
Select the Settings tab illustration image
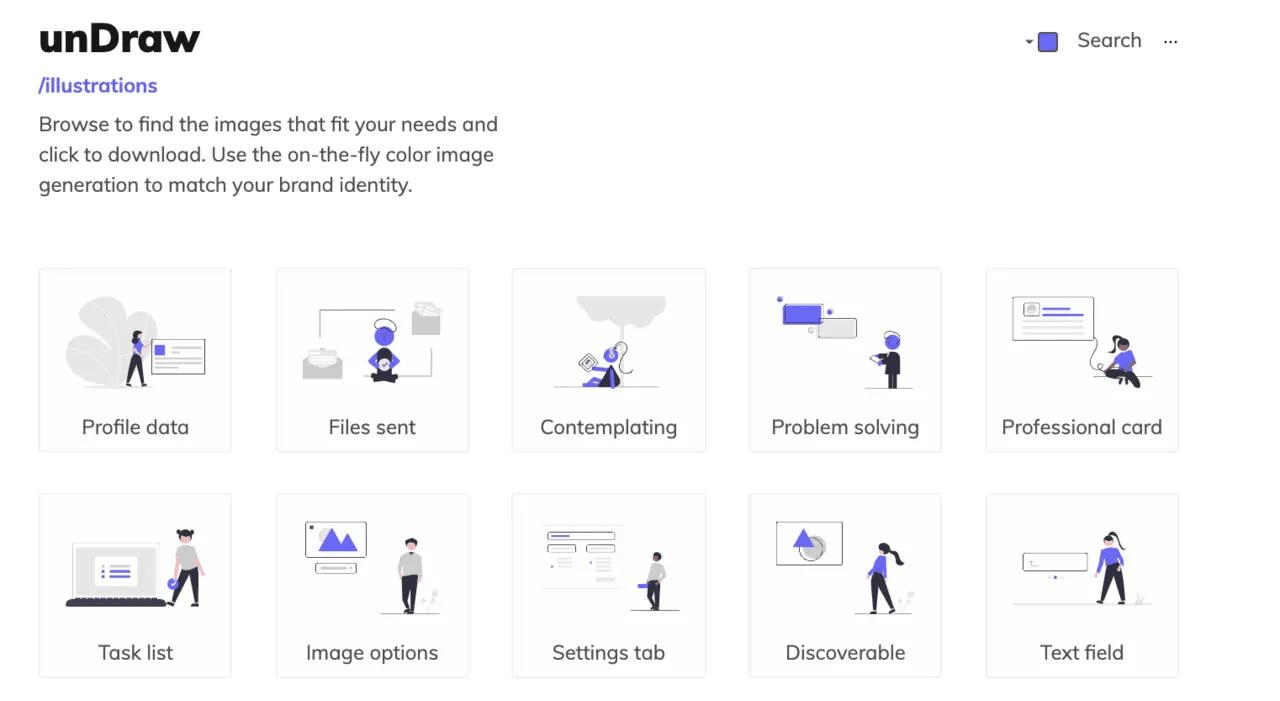coord(608,567)
